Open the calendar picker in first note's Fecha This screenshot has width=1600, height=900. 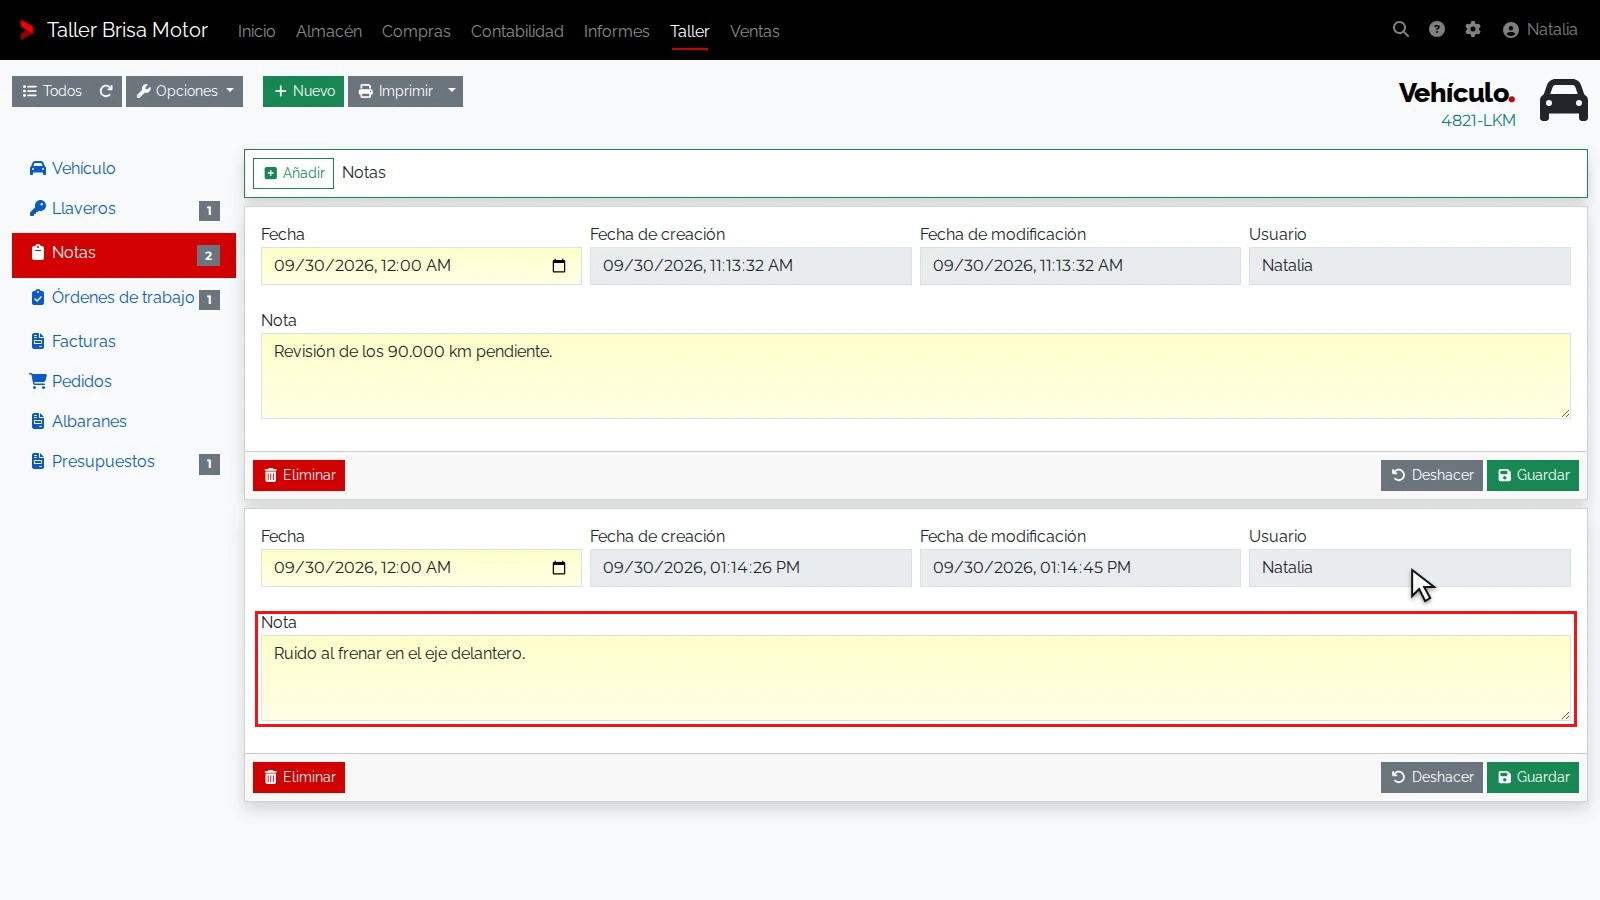(559, 266)
